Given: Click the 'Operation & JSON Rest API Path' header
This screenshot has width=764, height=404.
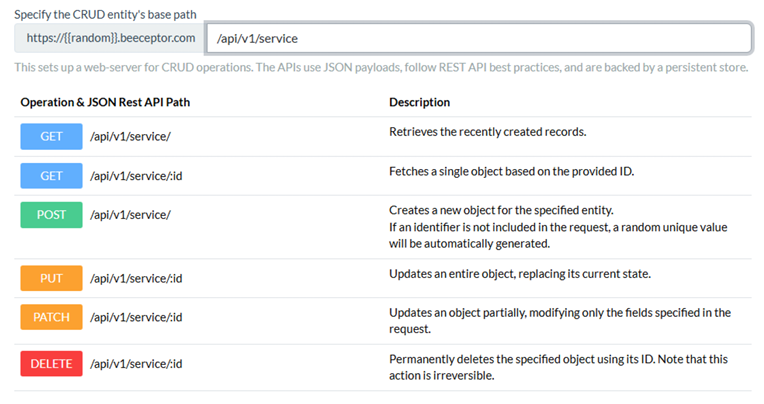Looking at the screenshot, I should tap(105, 102).
